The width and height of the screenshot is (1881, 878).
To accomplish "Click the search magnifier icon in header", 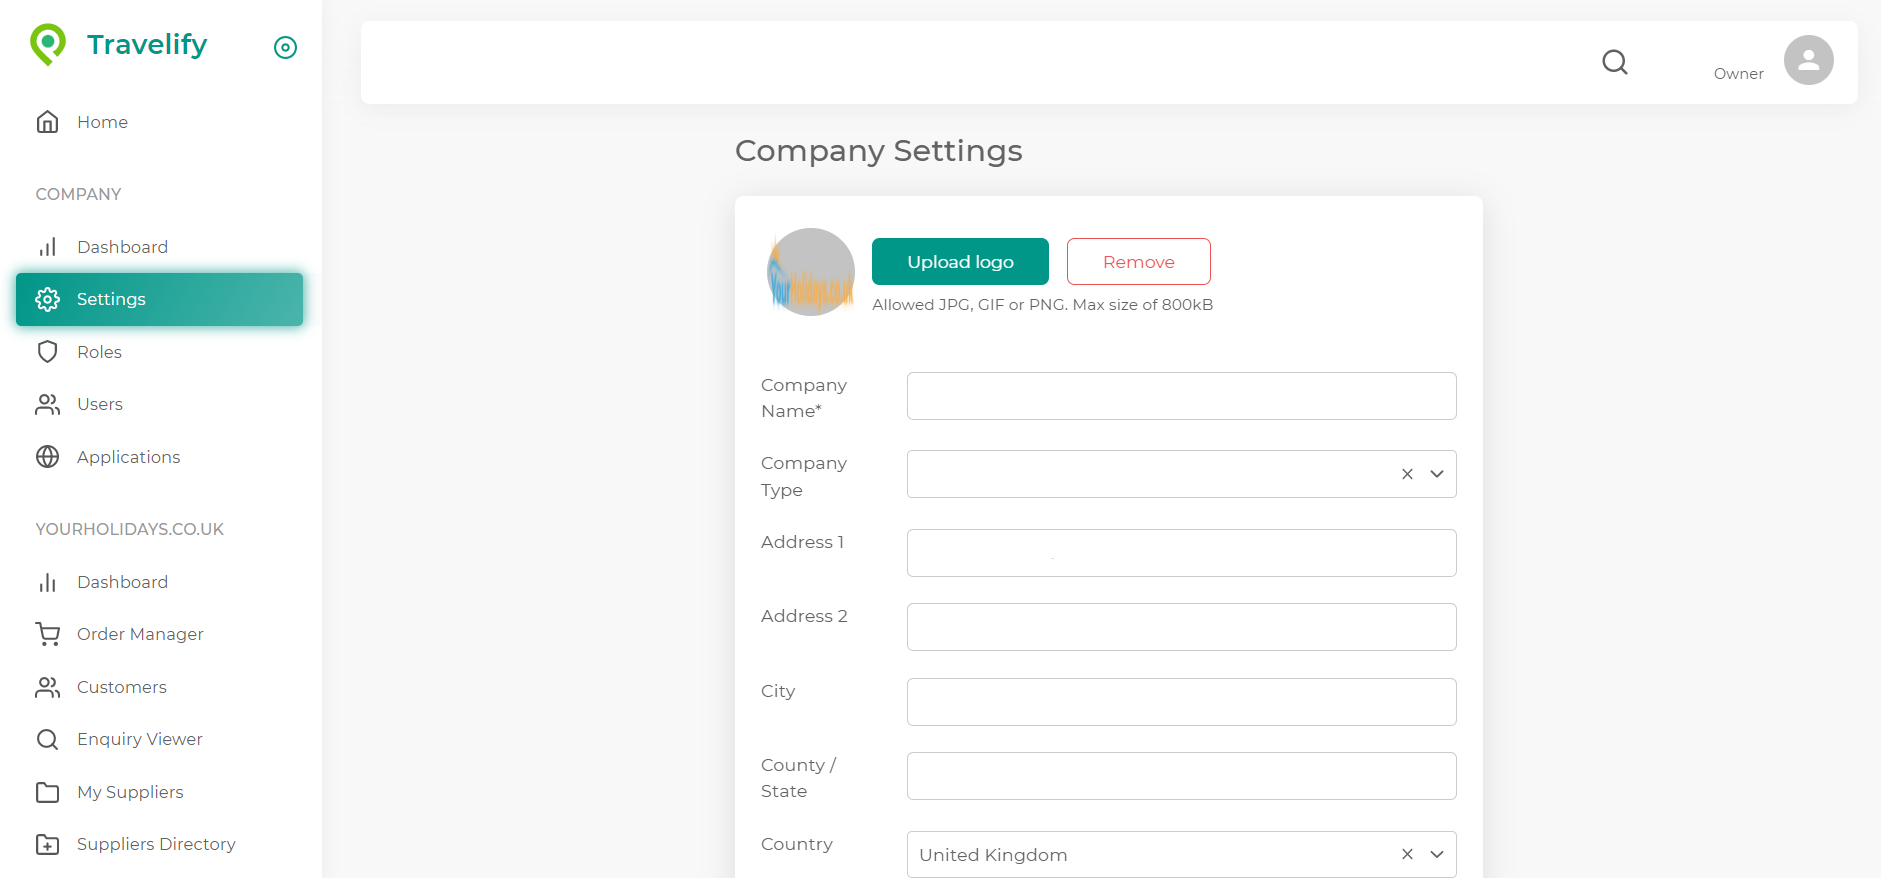I will [1614, 62].
